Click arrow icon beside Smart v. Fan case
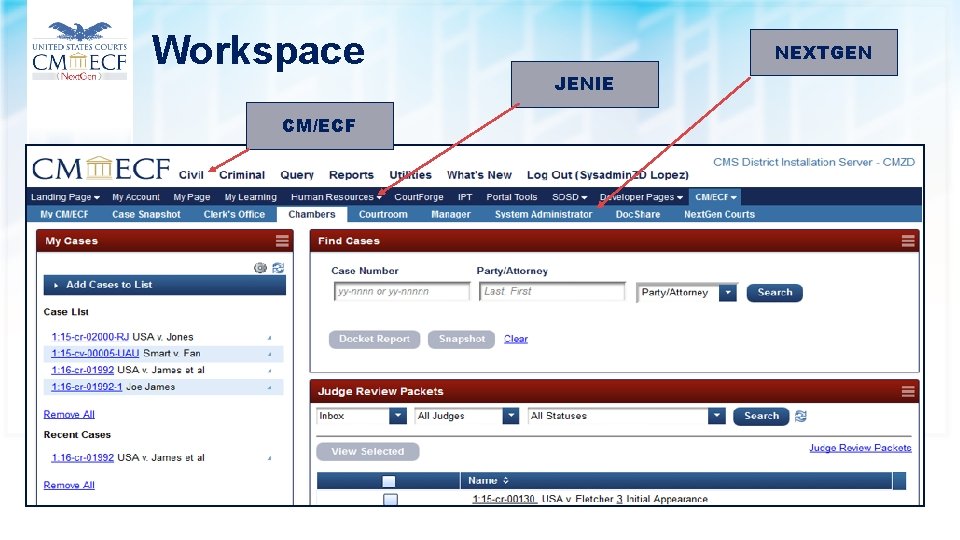Viewport: 960px width, 540px height. (x=269, y=354)
